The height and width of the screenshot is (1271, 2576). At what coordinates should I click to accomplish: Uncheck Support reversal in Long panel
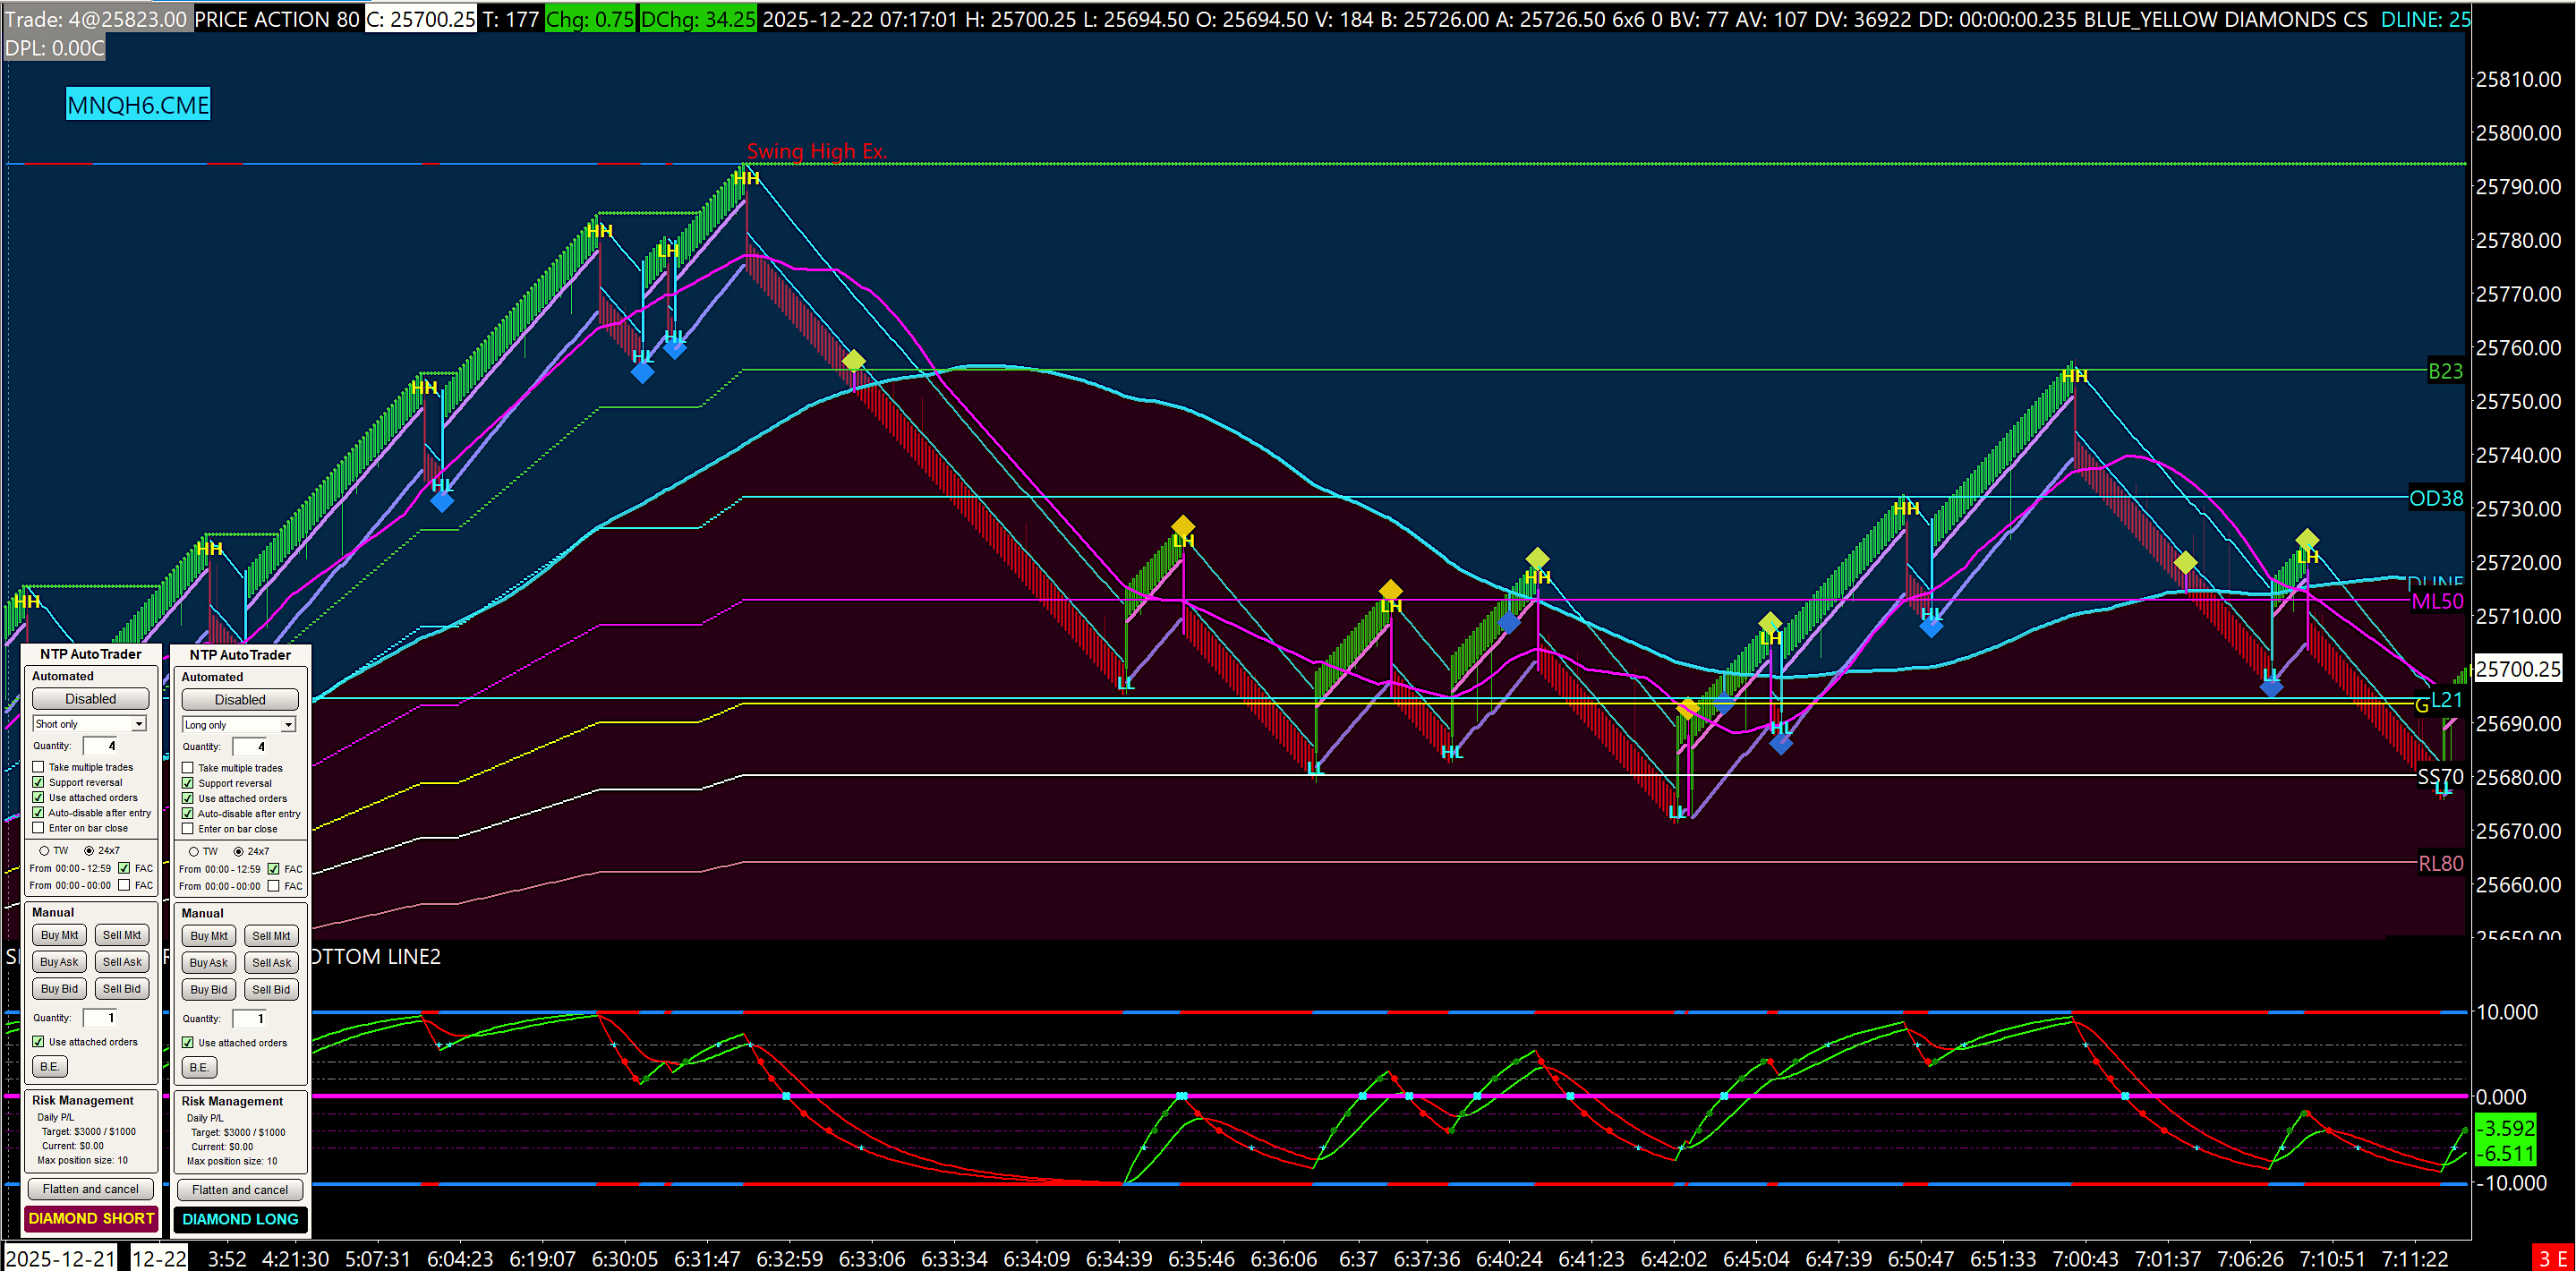click(x=187, y=783)
